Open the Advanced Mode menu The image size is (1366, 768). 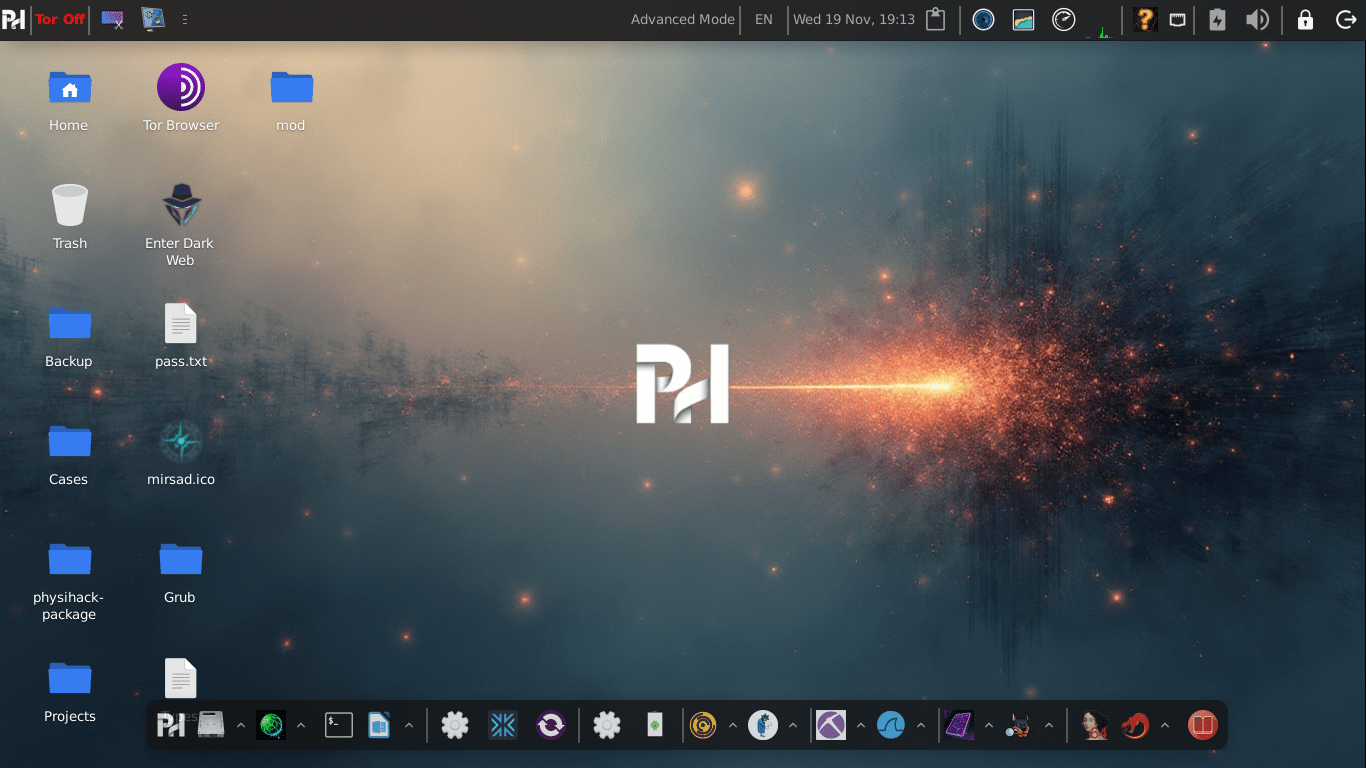click(682, 19)
